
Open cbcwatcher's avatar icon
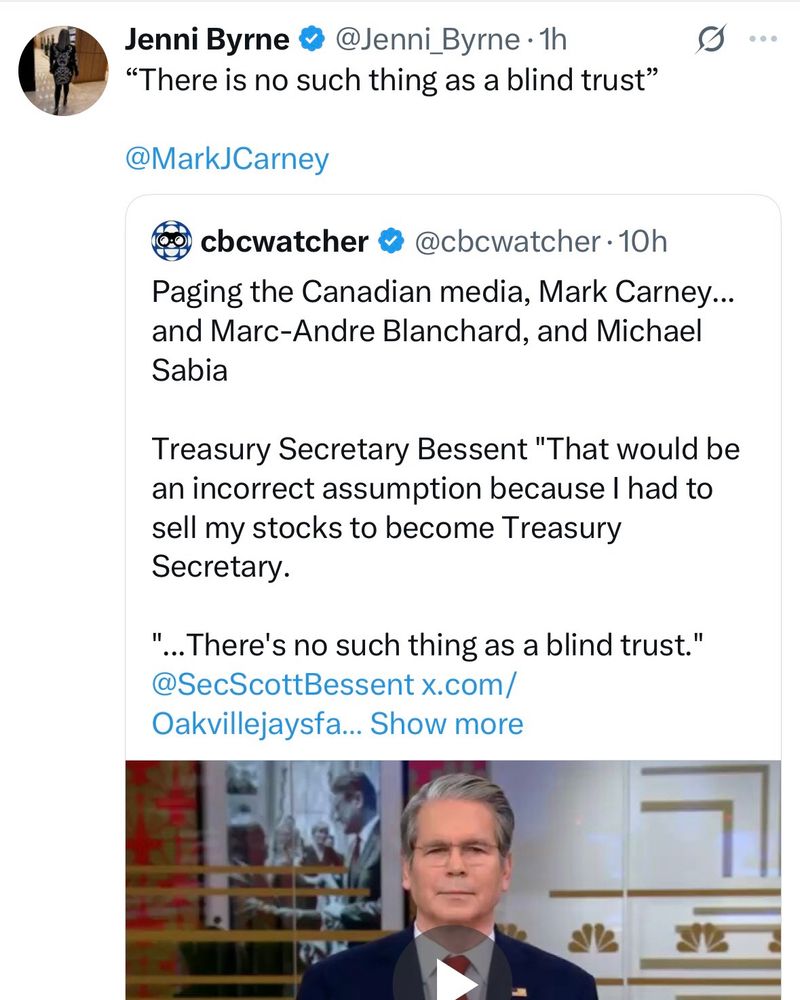click(171, 241)
